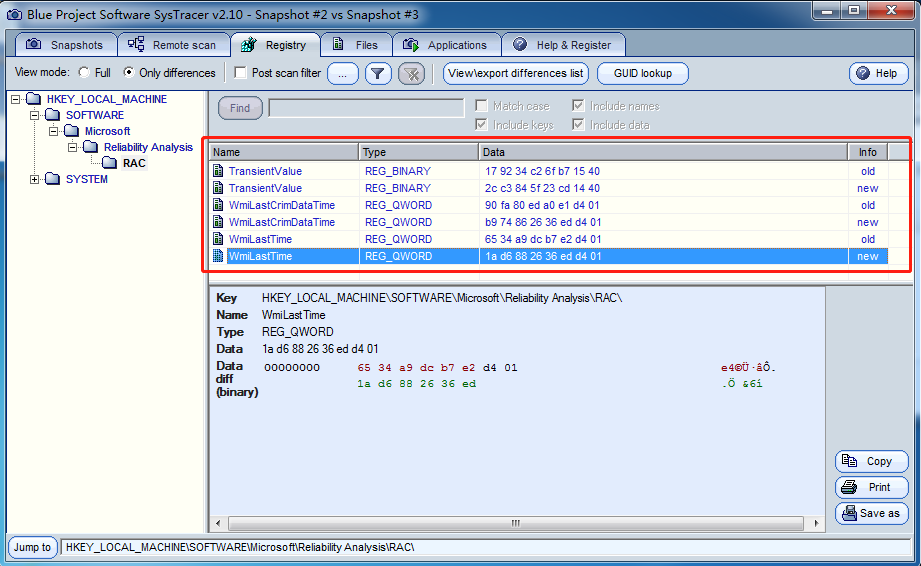Select Only differences view mode
Image resolution: width=921 pixels, height=566 pixels.
(x=129, y=72)
